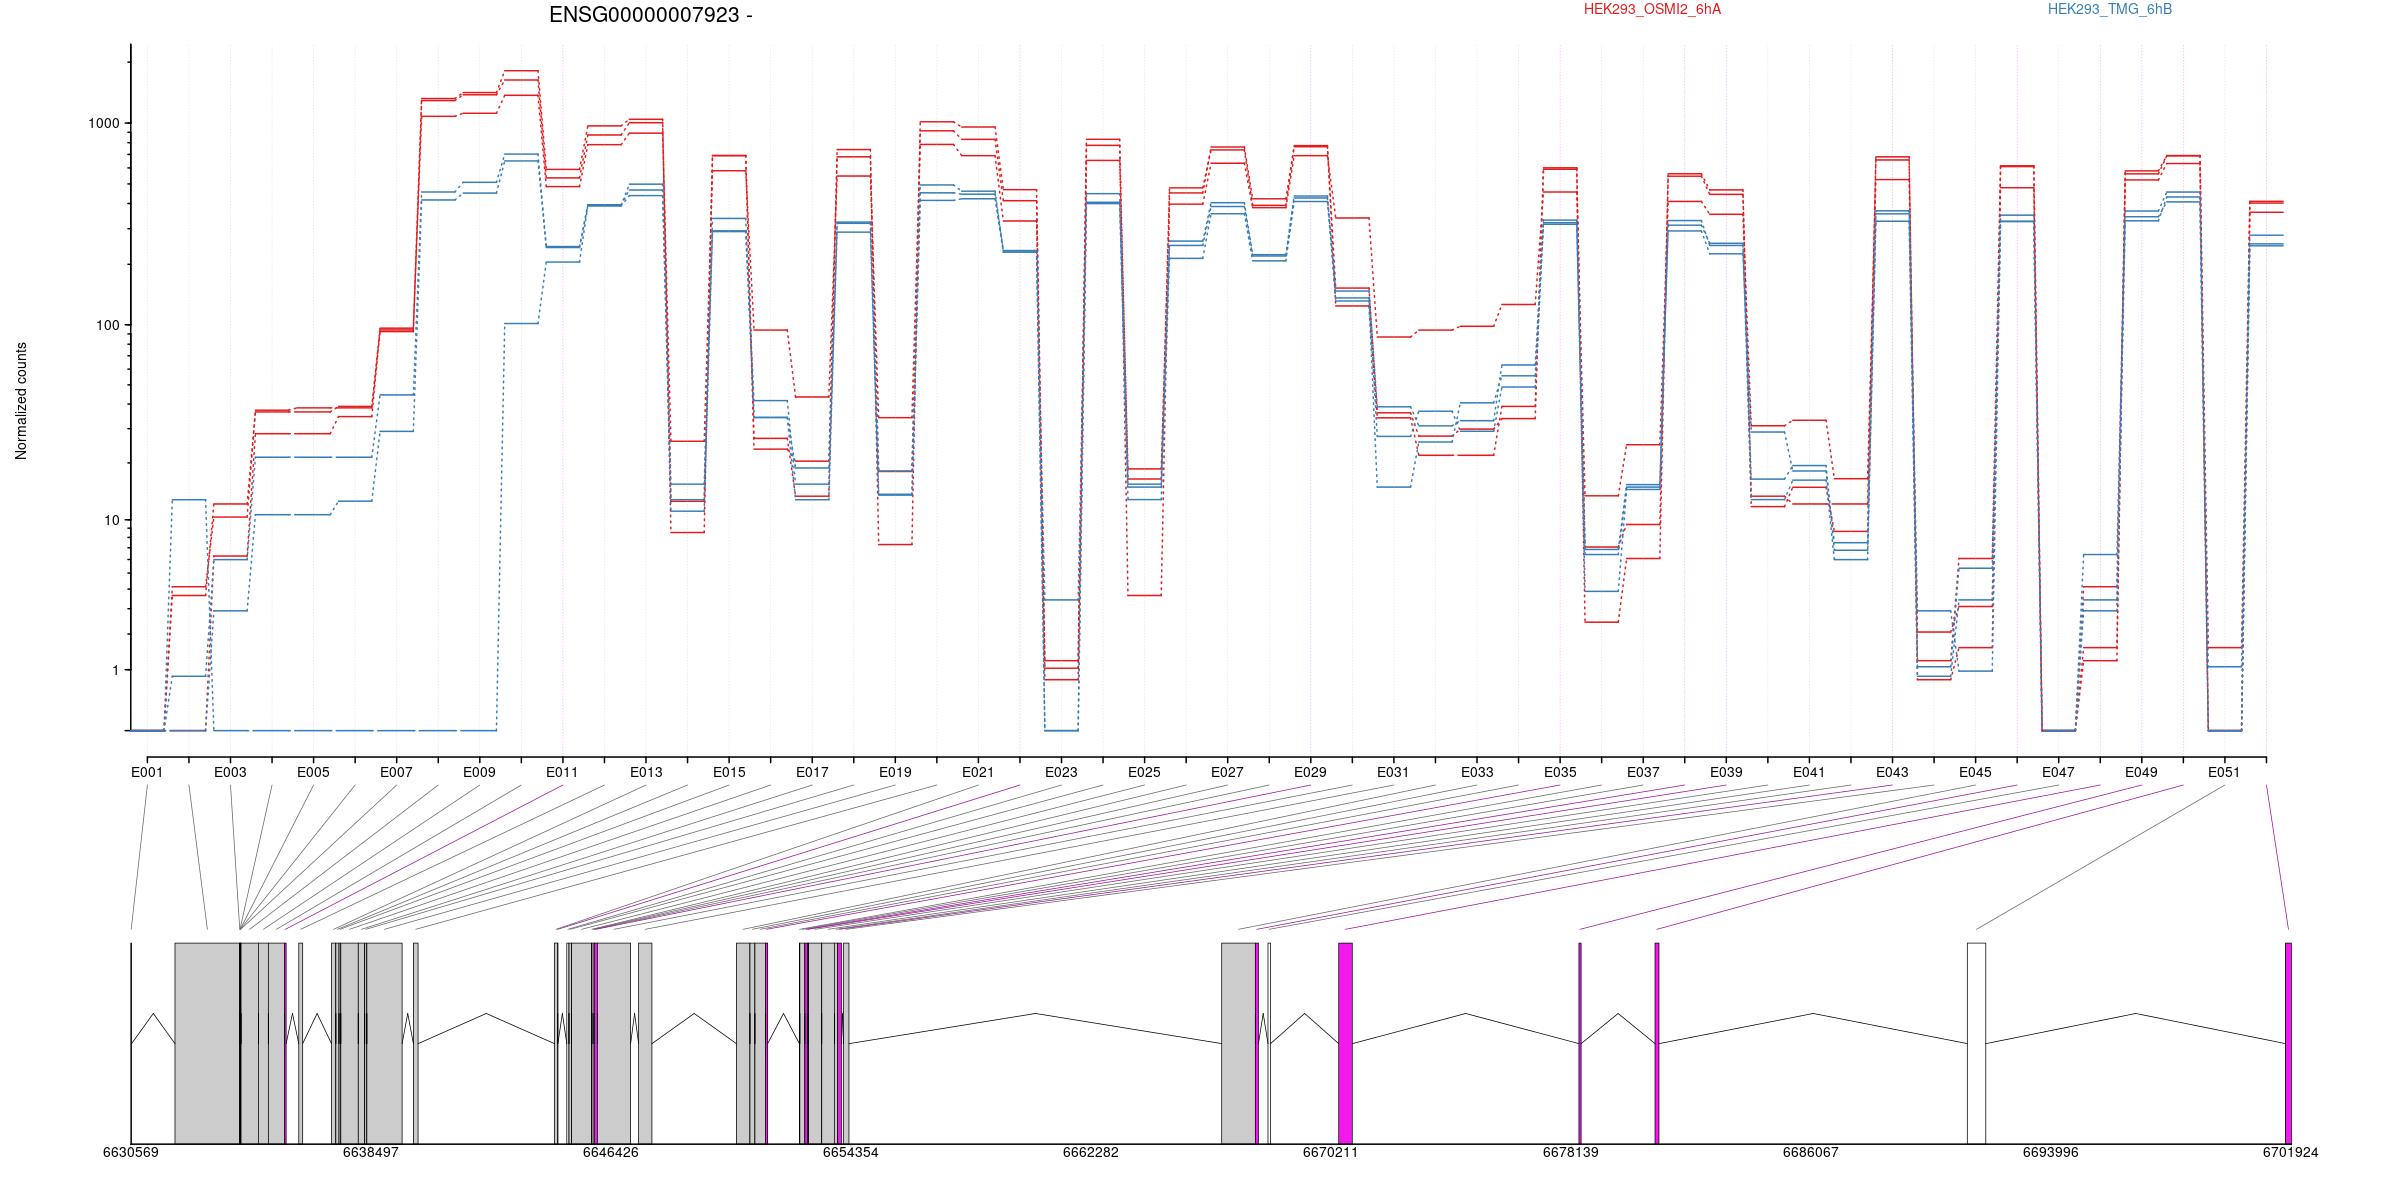The image size is (2400, 1200).
Task: Select the magenta exon at gene model's right end
Action: (2288, 1043)
